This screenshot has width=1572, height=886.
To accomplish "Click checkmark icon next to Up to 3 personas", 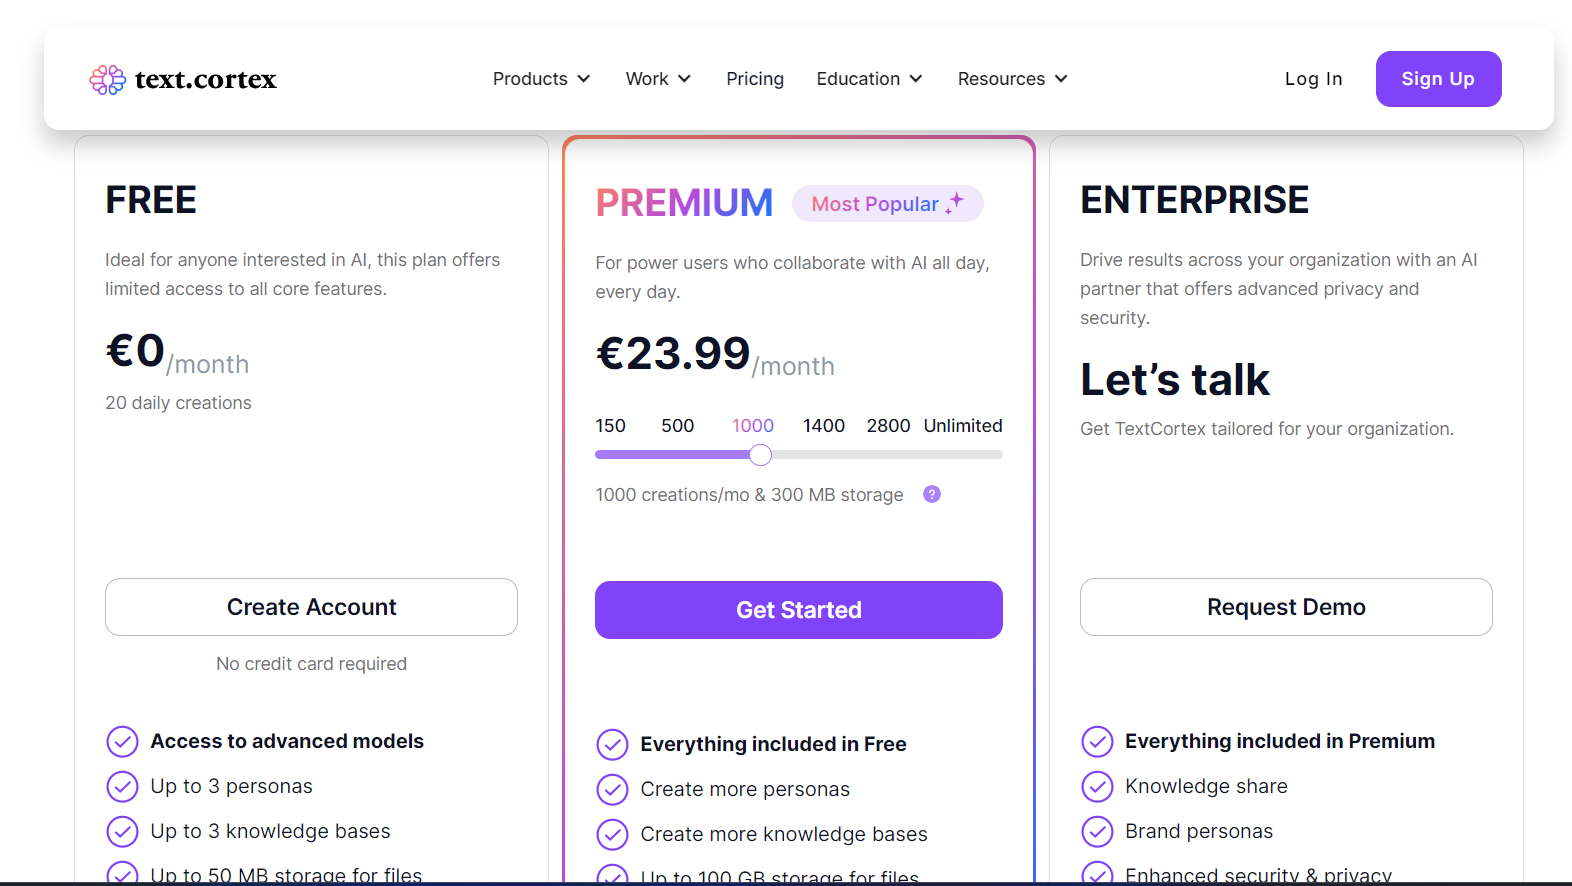I will (x=122, y=787).
